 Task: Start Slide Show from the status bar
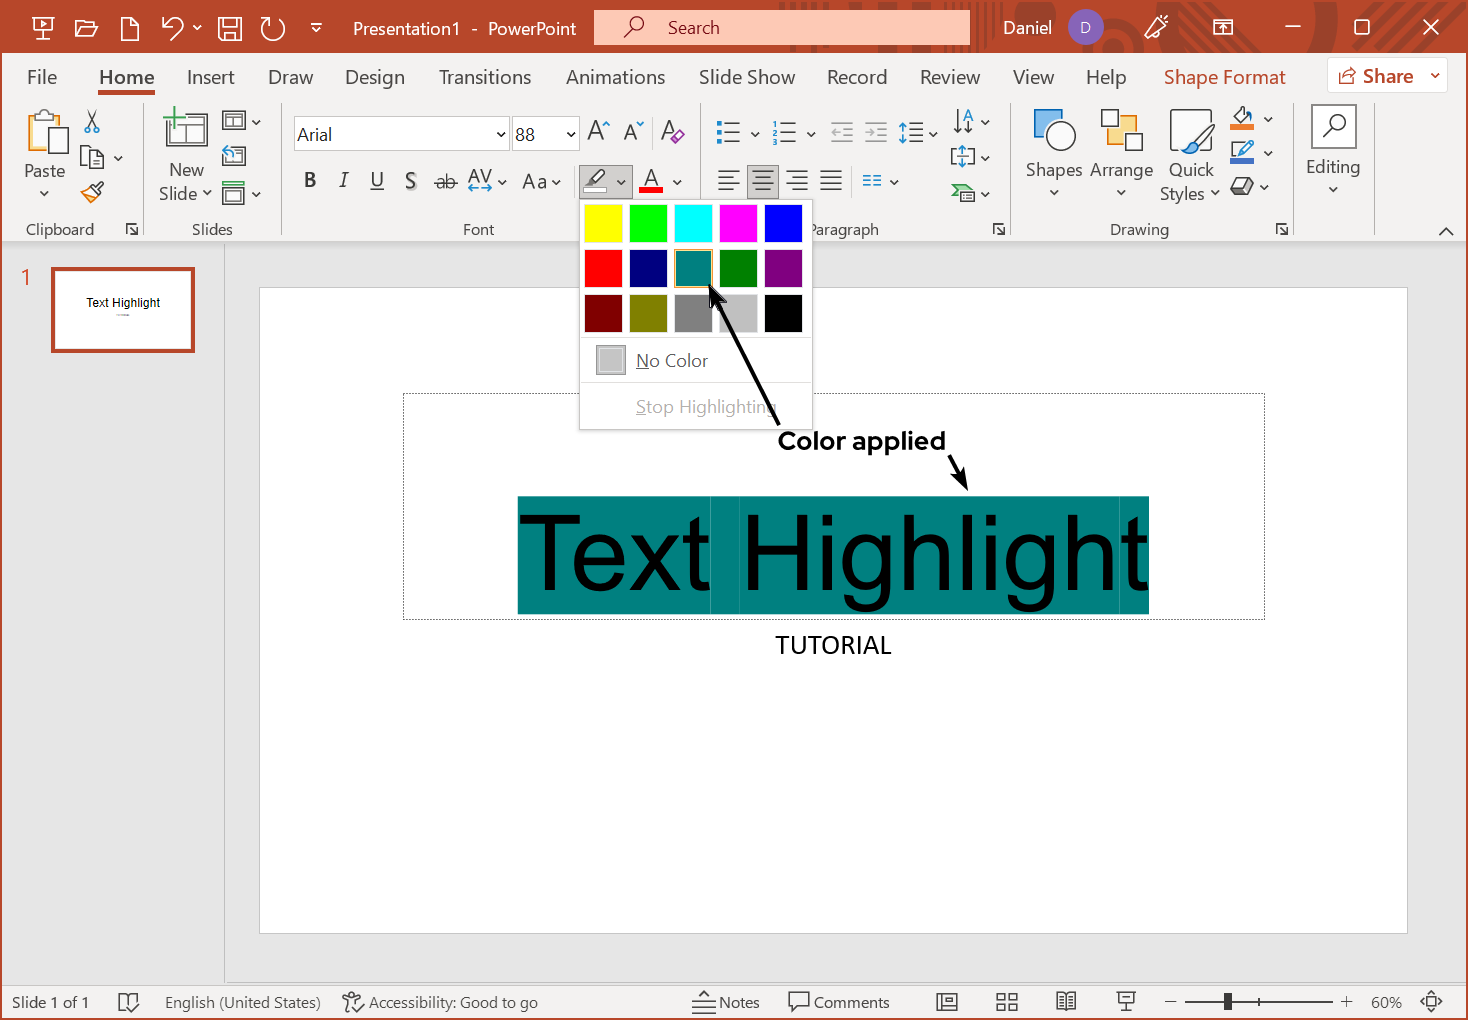[x=1126, y=1001]
